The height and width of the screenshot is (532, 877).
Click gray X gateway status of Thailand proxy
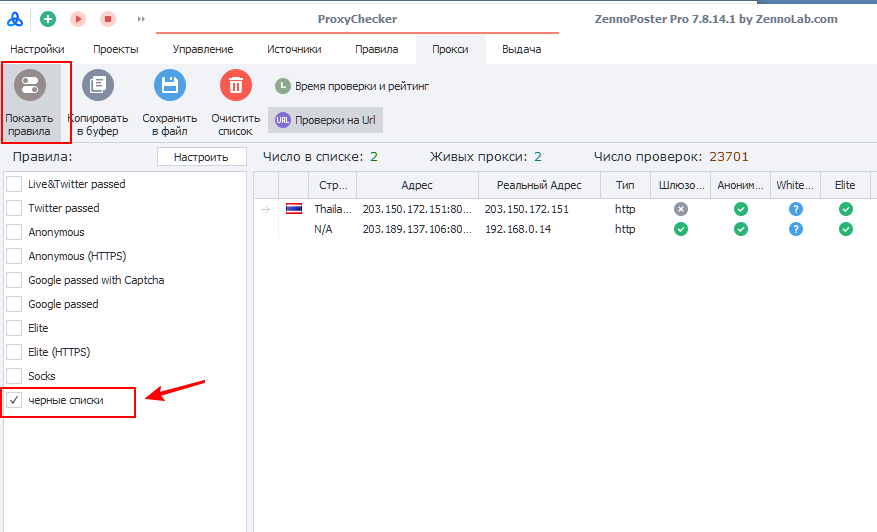[681, 209]
